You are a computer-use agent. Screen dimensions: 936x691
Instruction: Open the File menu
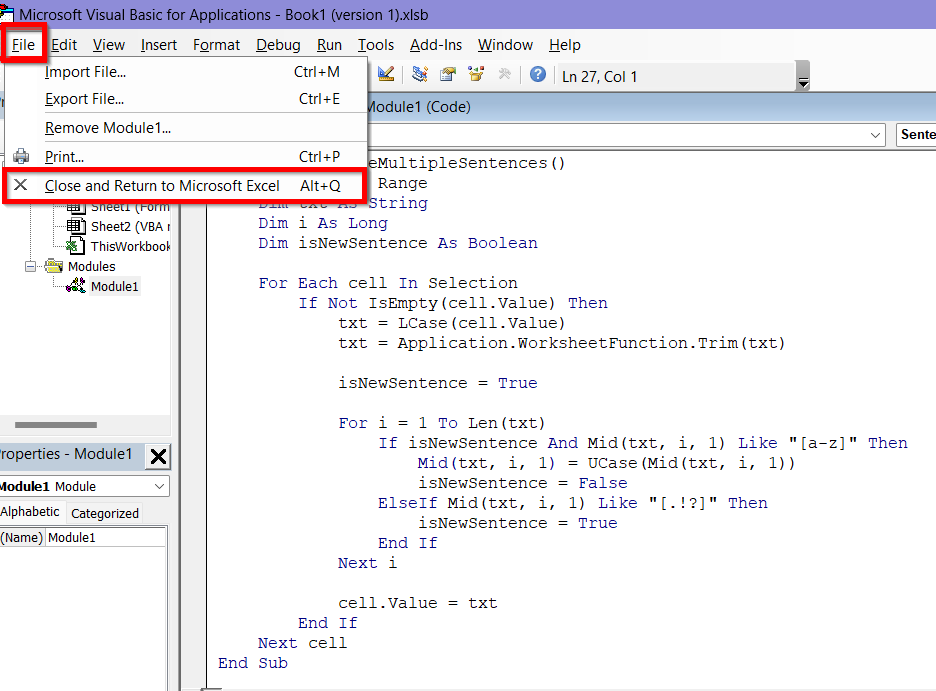pyautogui.click(x=23, y=45)
